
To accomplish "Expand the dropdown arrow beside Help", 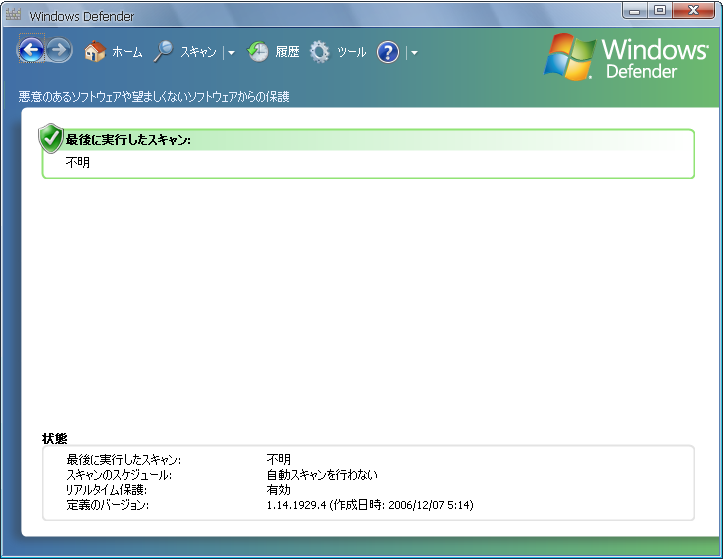I will pyautogui.click(x=414, y=53).
